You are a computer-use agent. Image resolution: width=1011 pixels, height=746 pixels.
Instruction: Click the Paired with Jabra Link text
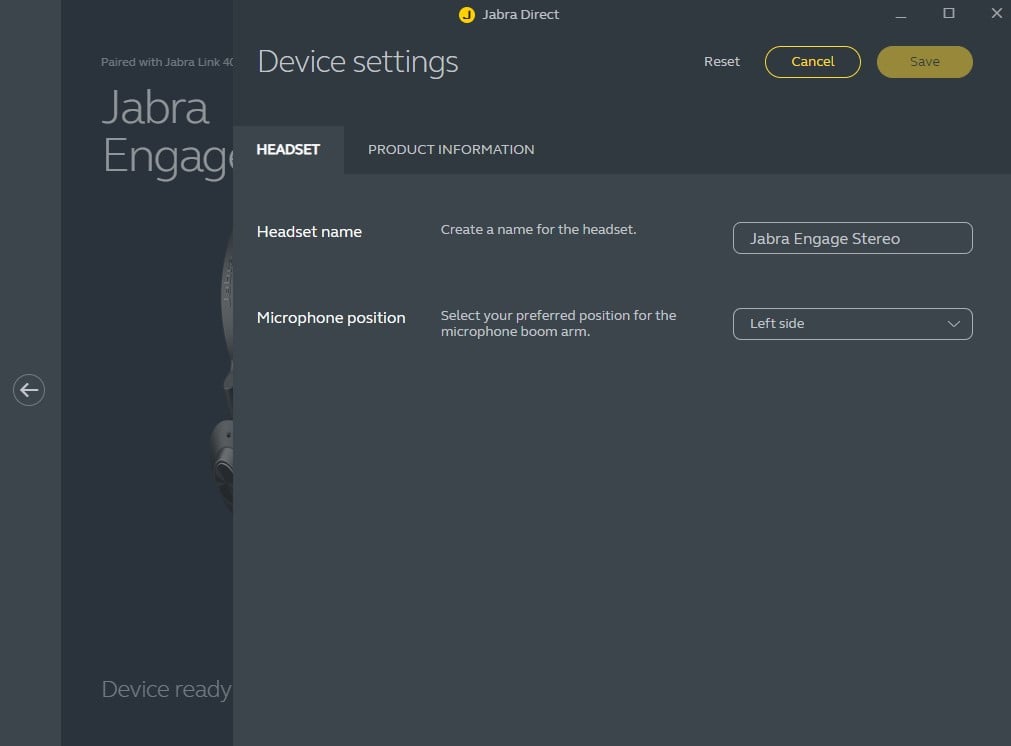[x=166, y=62]
